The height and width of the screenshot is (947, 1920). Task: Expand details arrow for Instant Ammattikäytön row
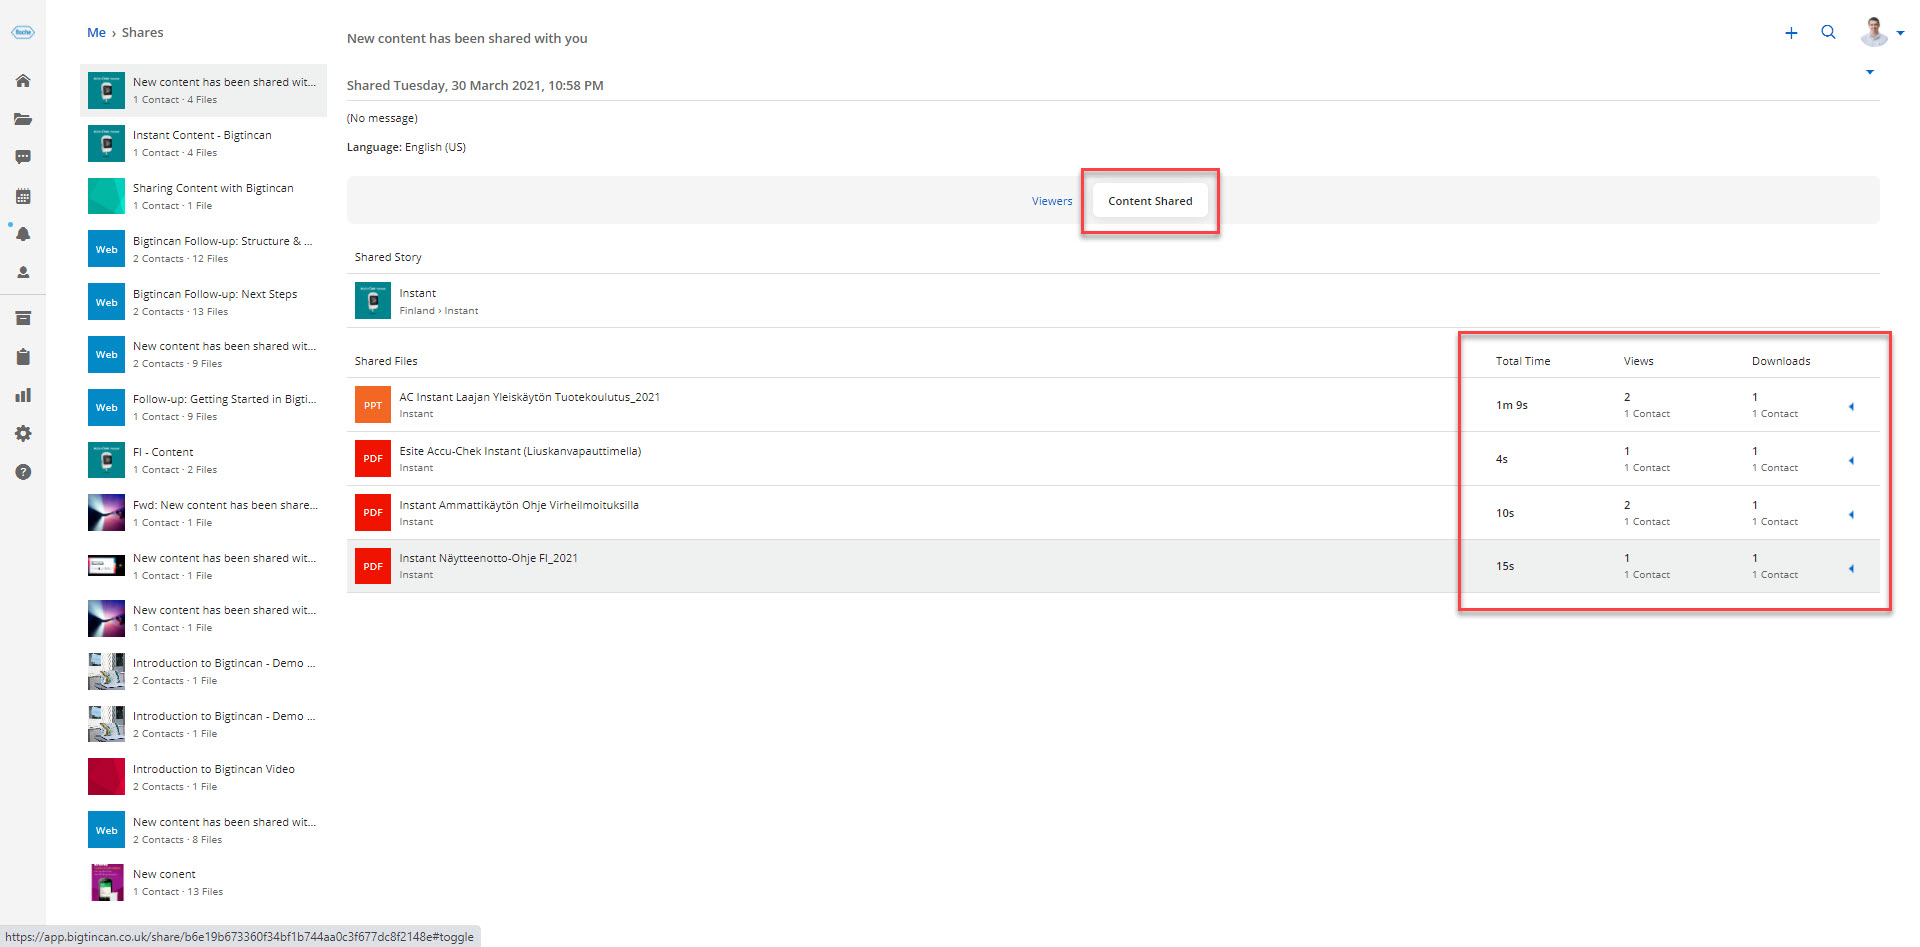coord(1851,514)
